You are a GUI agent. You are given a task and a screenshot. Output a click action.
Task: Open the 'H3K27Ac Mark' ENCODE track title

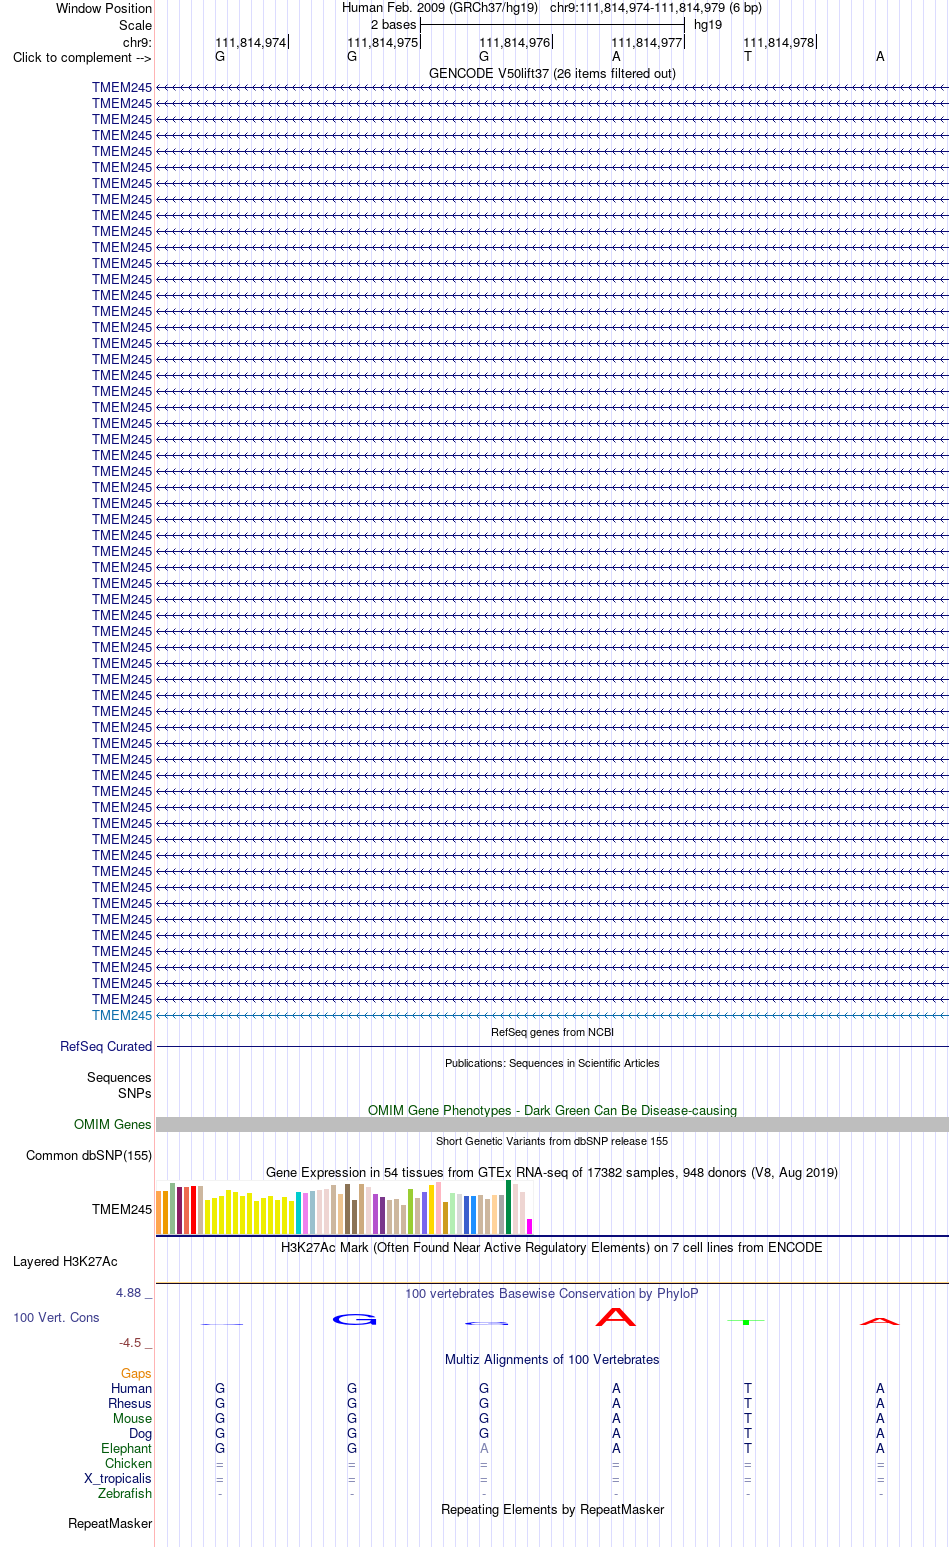(x=552, y=1248)
